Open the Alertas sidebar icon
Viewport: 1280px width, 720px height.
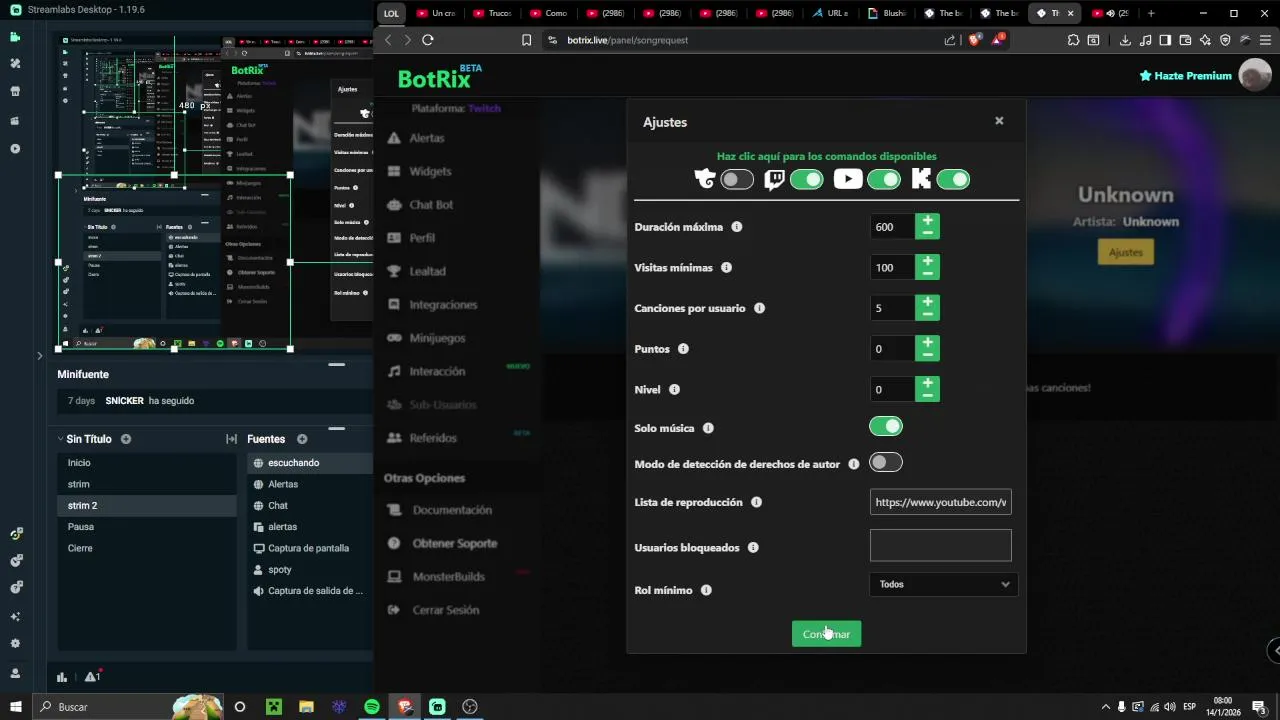pyautogui.click(x=394, y=138)
